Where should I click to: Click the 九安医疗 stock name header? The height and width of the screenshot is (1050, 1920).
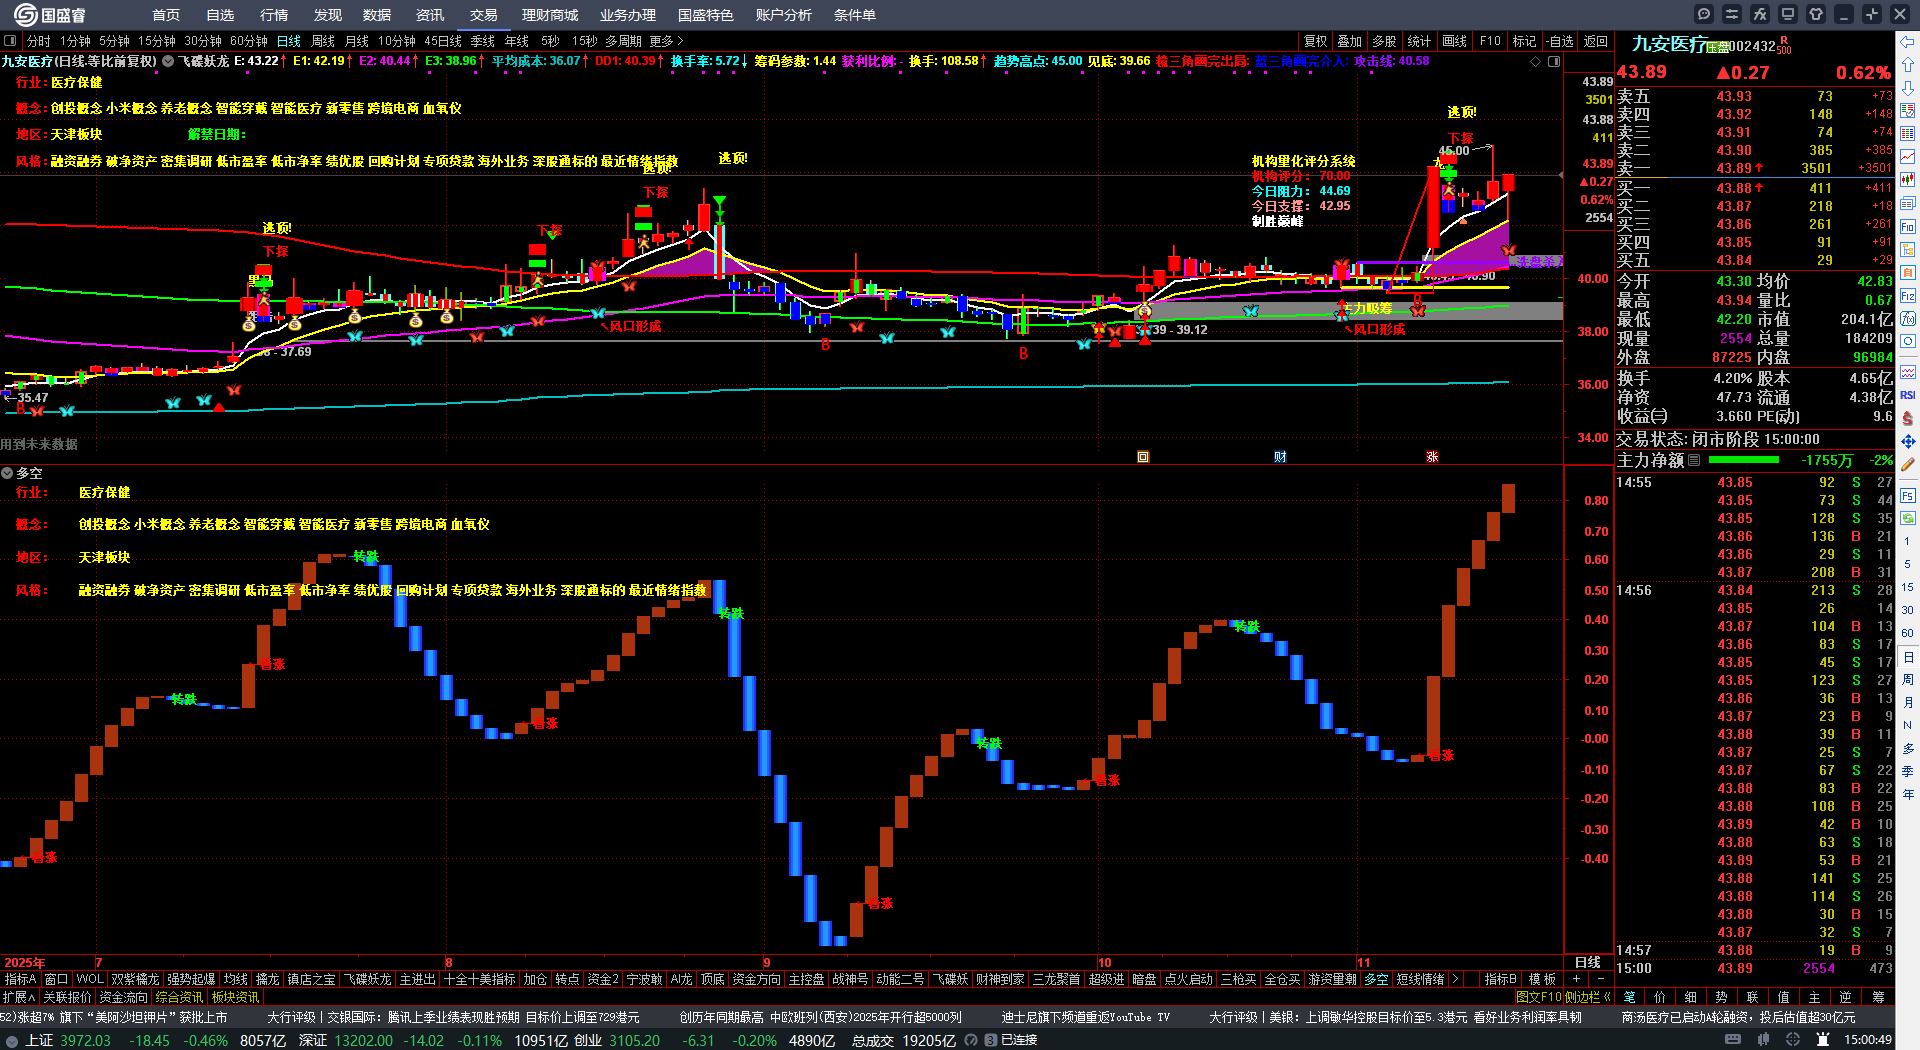(x=1668, y=44)
